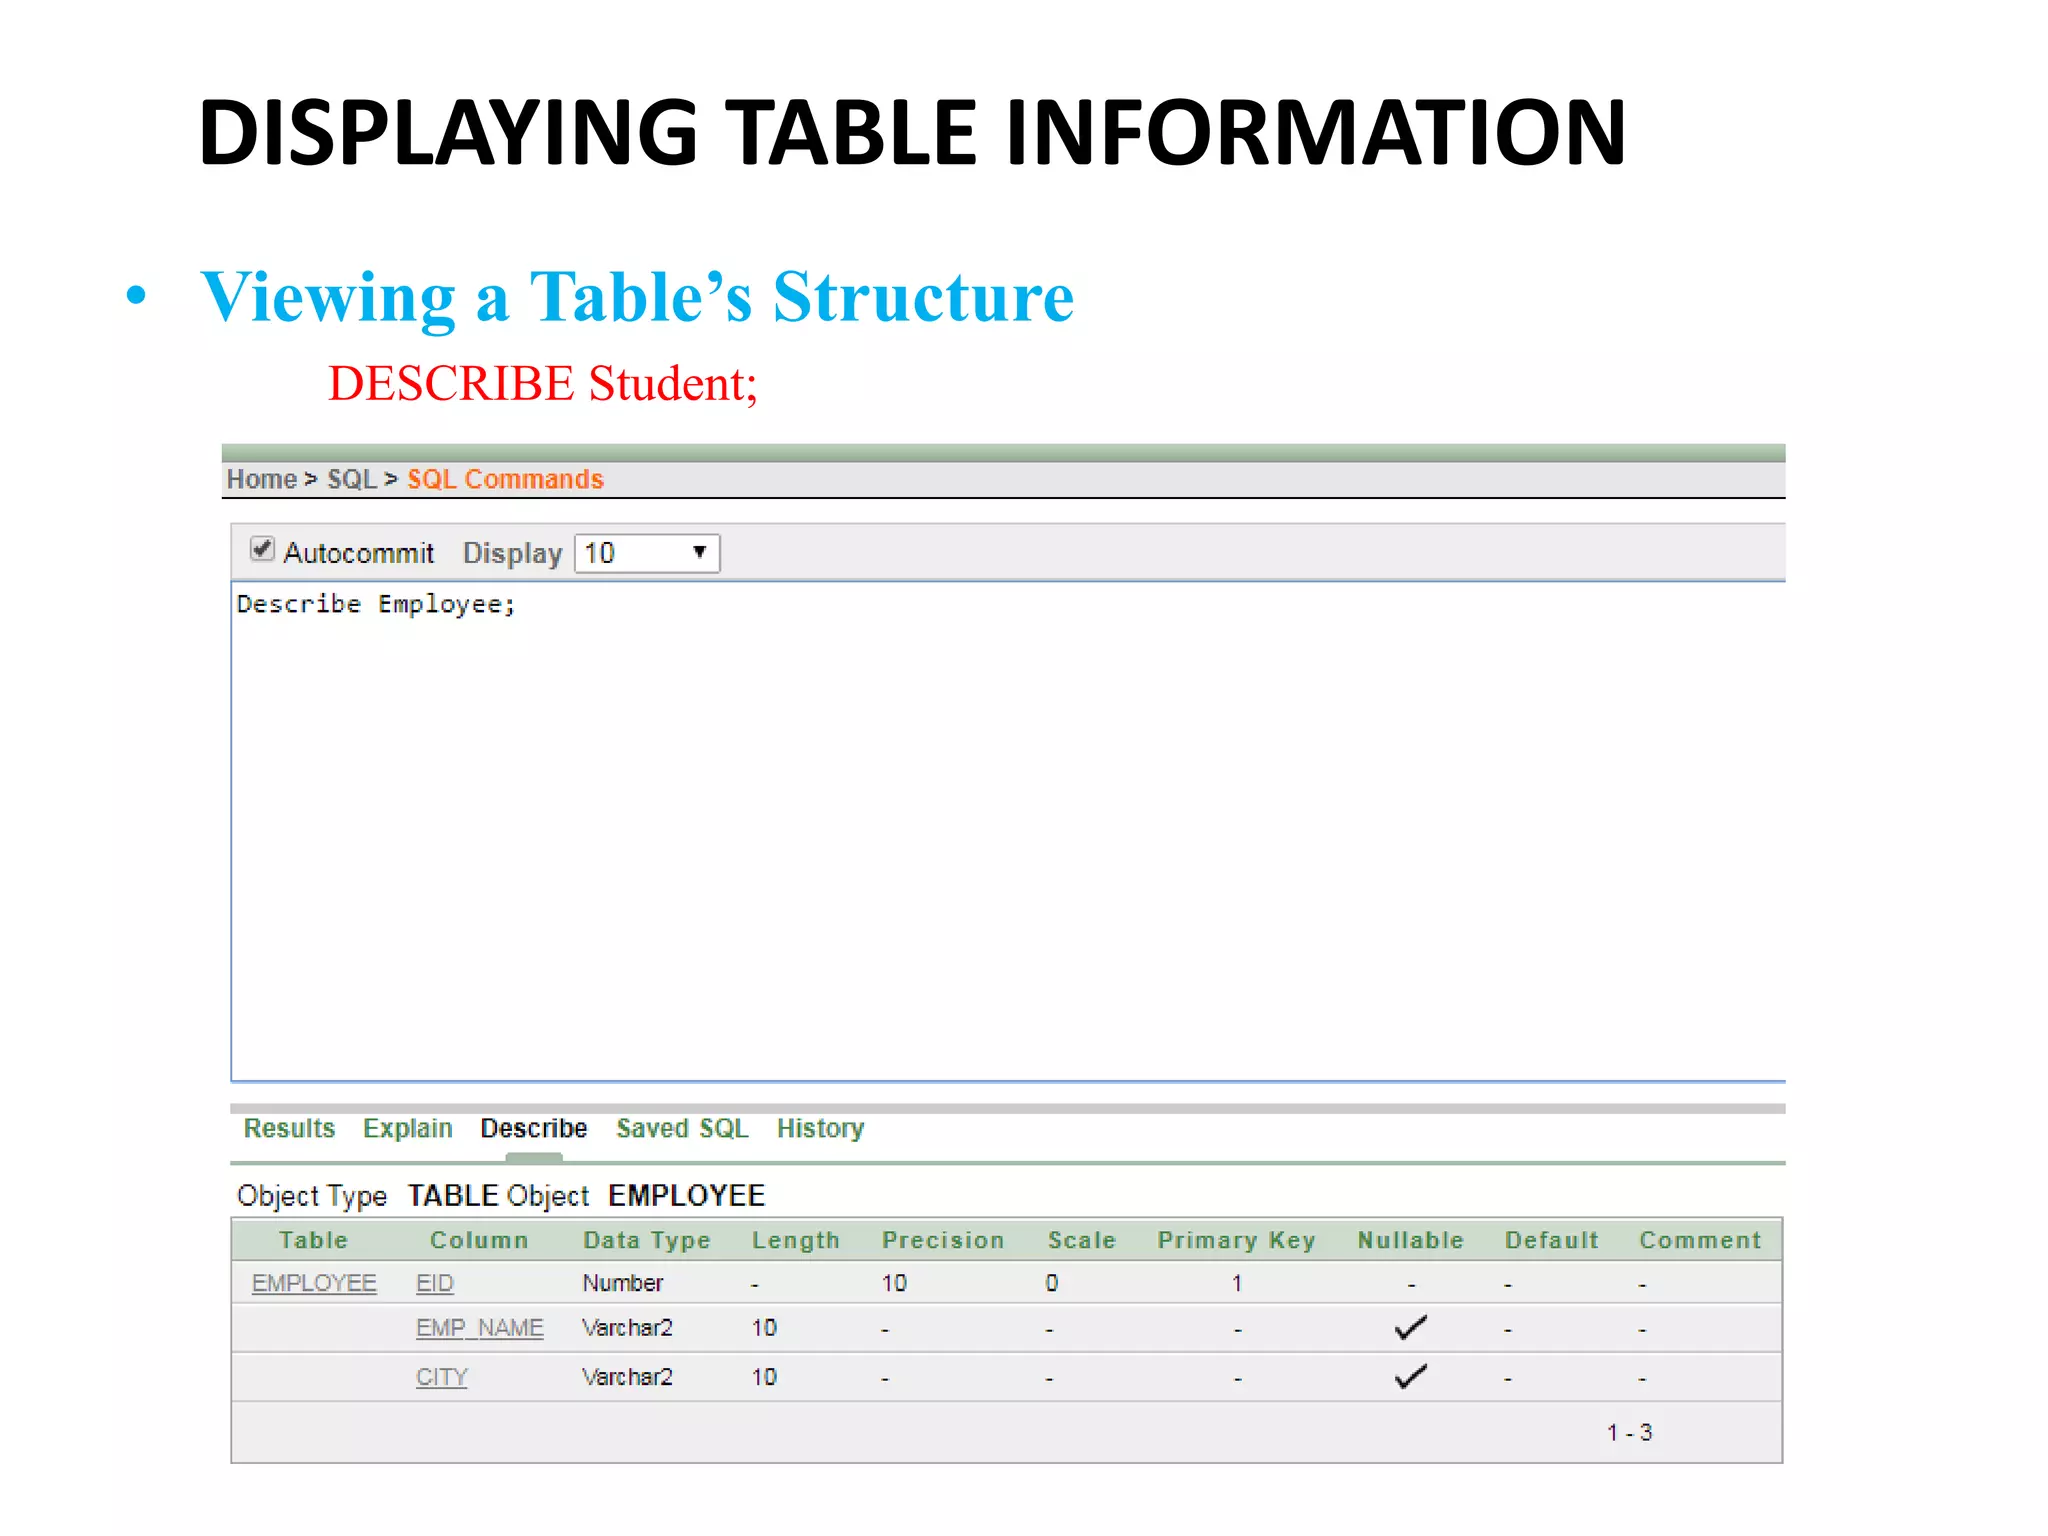This screenshot has height=1536, width=2048.
Task: Click the Primary Key column header
Action: [x=1236, y=1240]
